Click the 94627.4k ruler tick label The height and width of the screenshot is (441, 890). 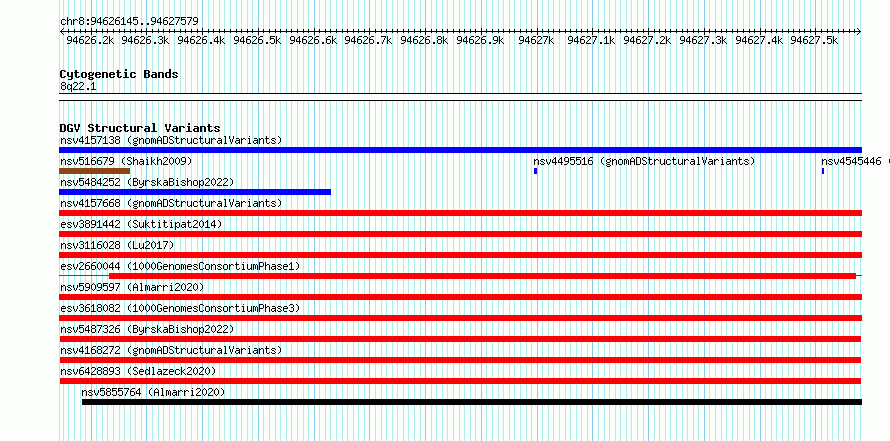coord(759,40)
